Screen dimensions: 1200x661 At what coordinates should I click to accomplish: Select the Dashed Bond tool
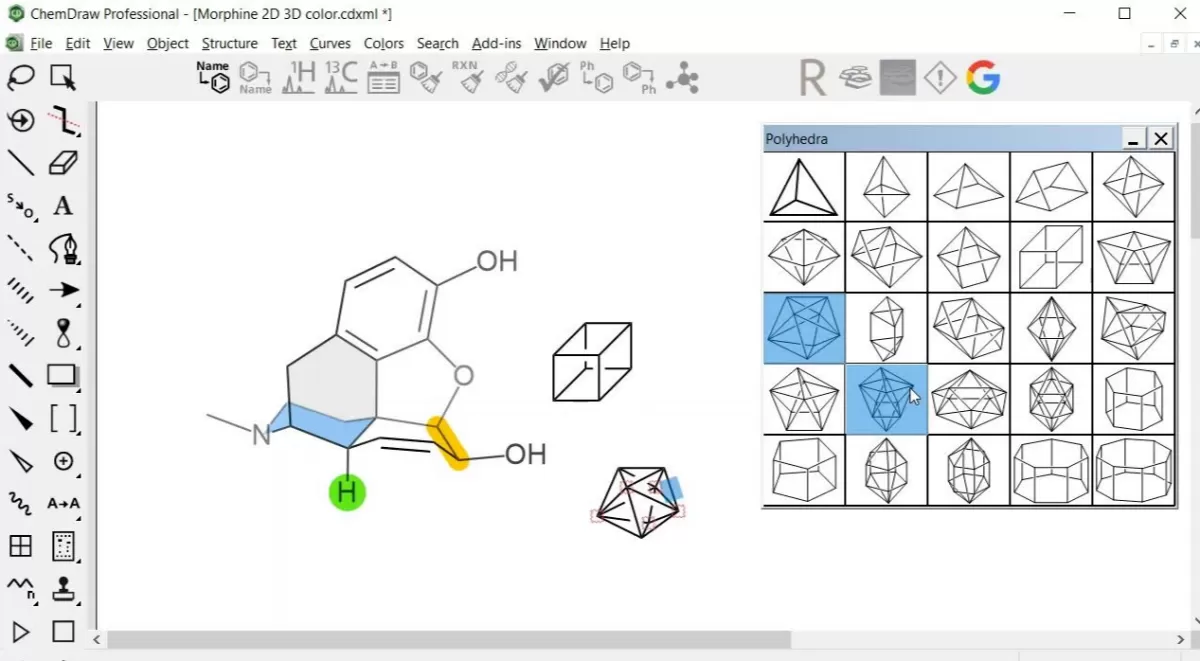click(21, 247)
